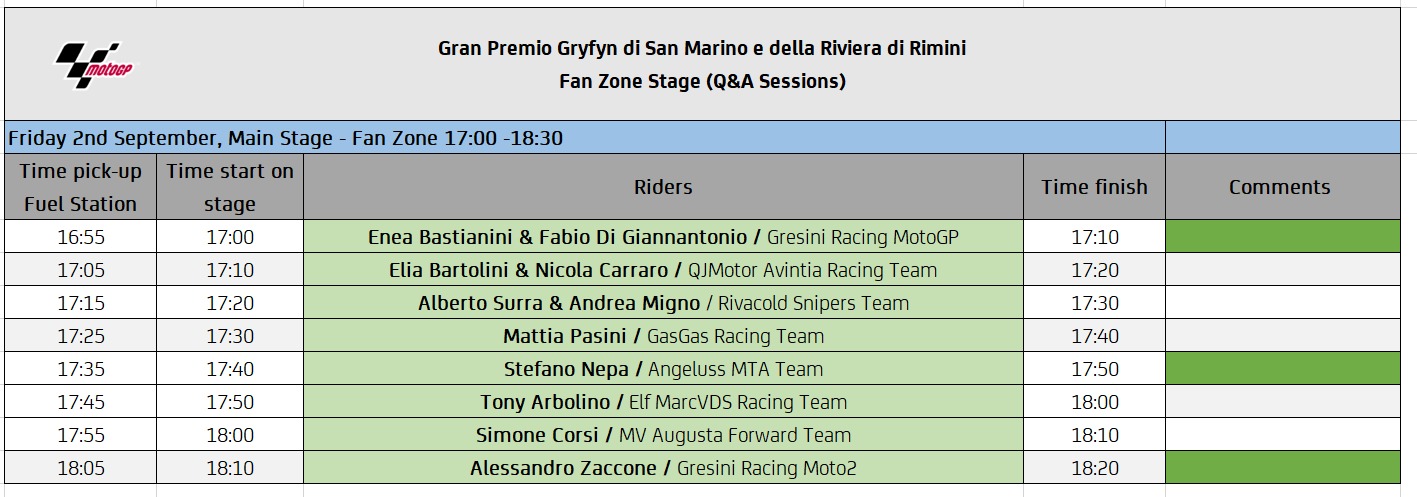
Task: Select the green comment cell for Bastianini row
Action: (x=1282, y=237)
